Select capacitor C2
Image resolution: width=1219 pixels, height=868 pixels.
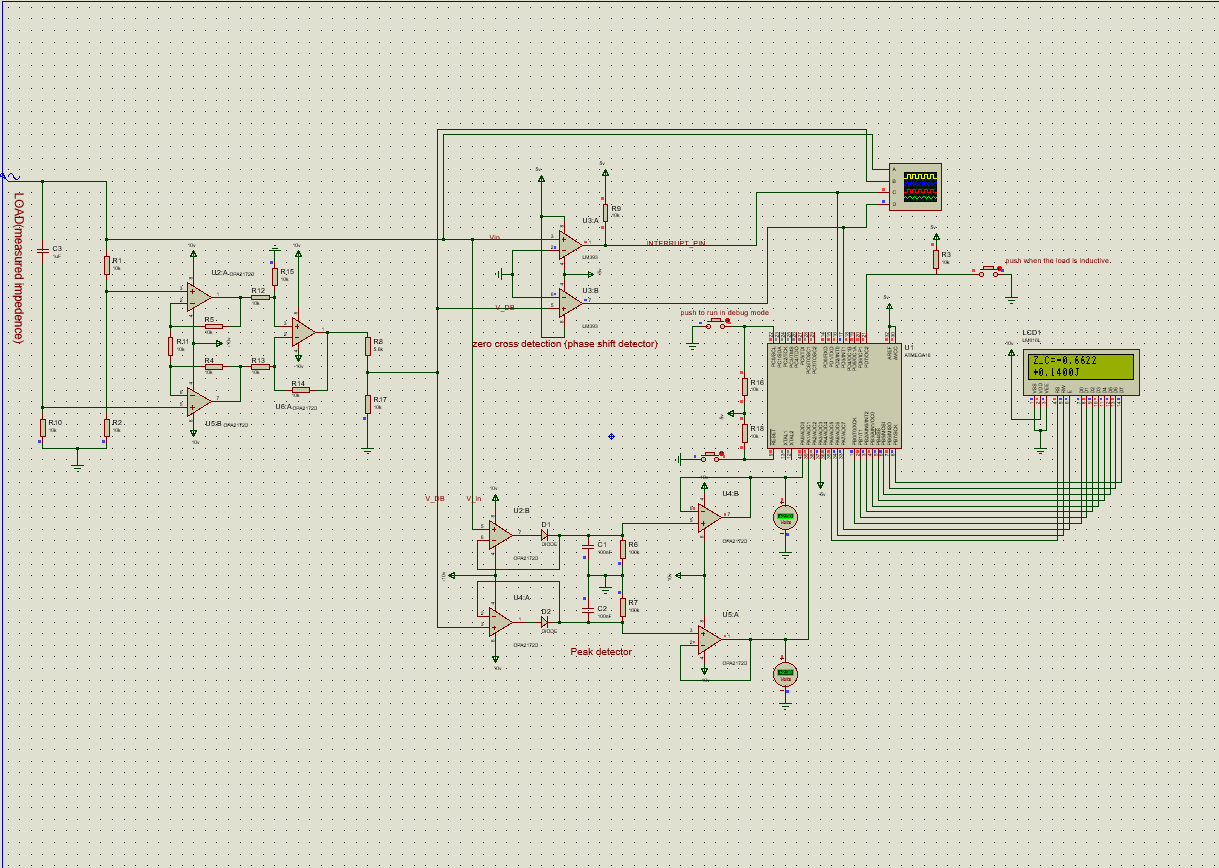[588, 610]
